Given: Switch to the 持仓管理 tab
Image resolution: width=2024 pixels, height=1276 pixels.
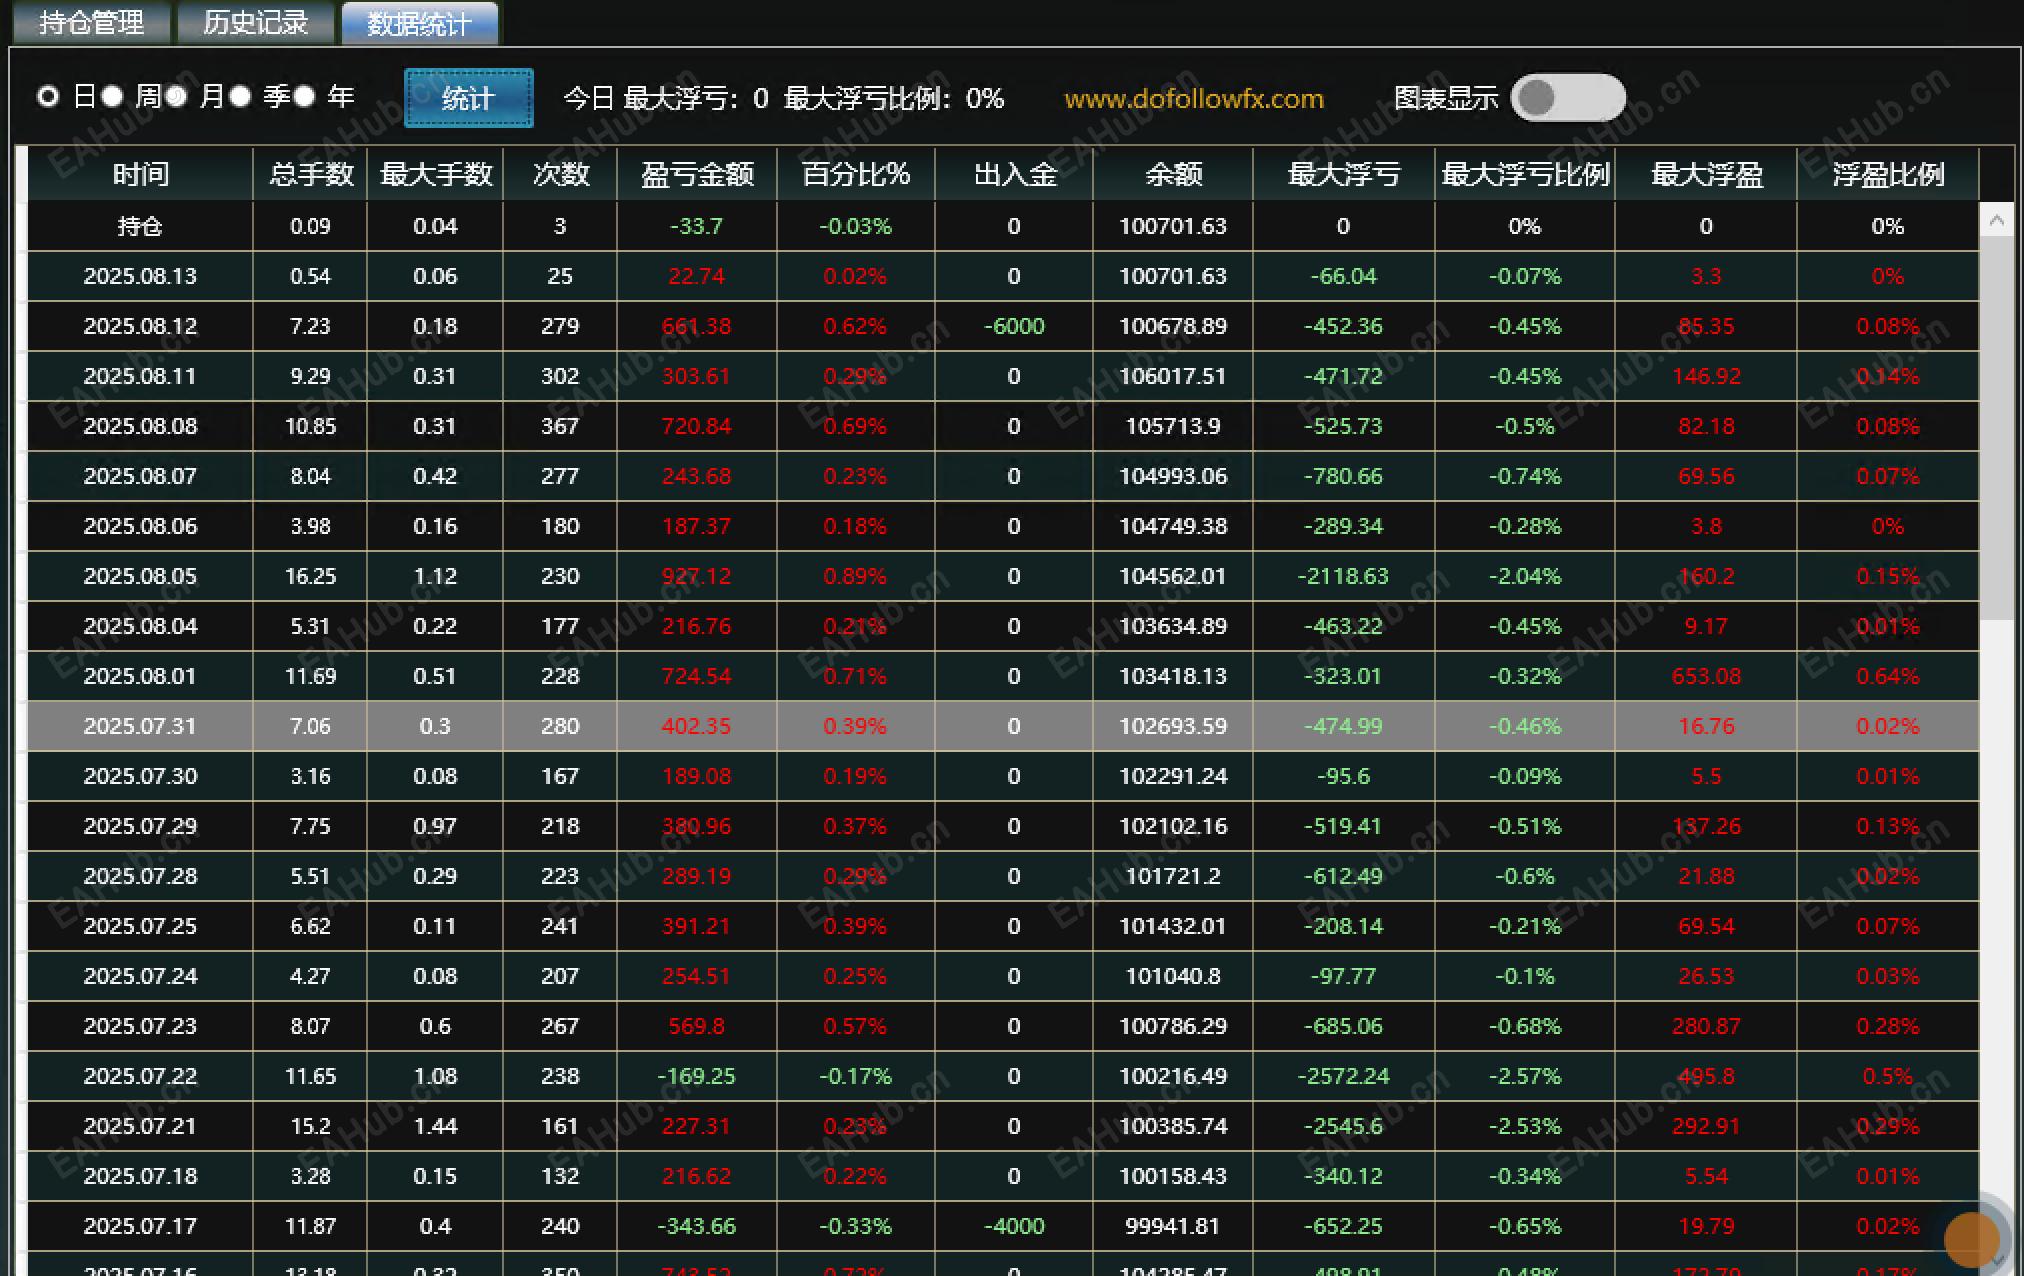Looking at the screenshot, I should pyautogui.click(x=91, y=23).
